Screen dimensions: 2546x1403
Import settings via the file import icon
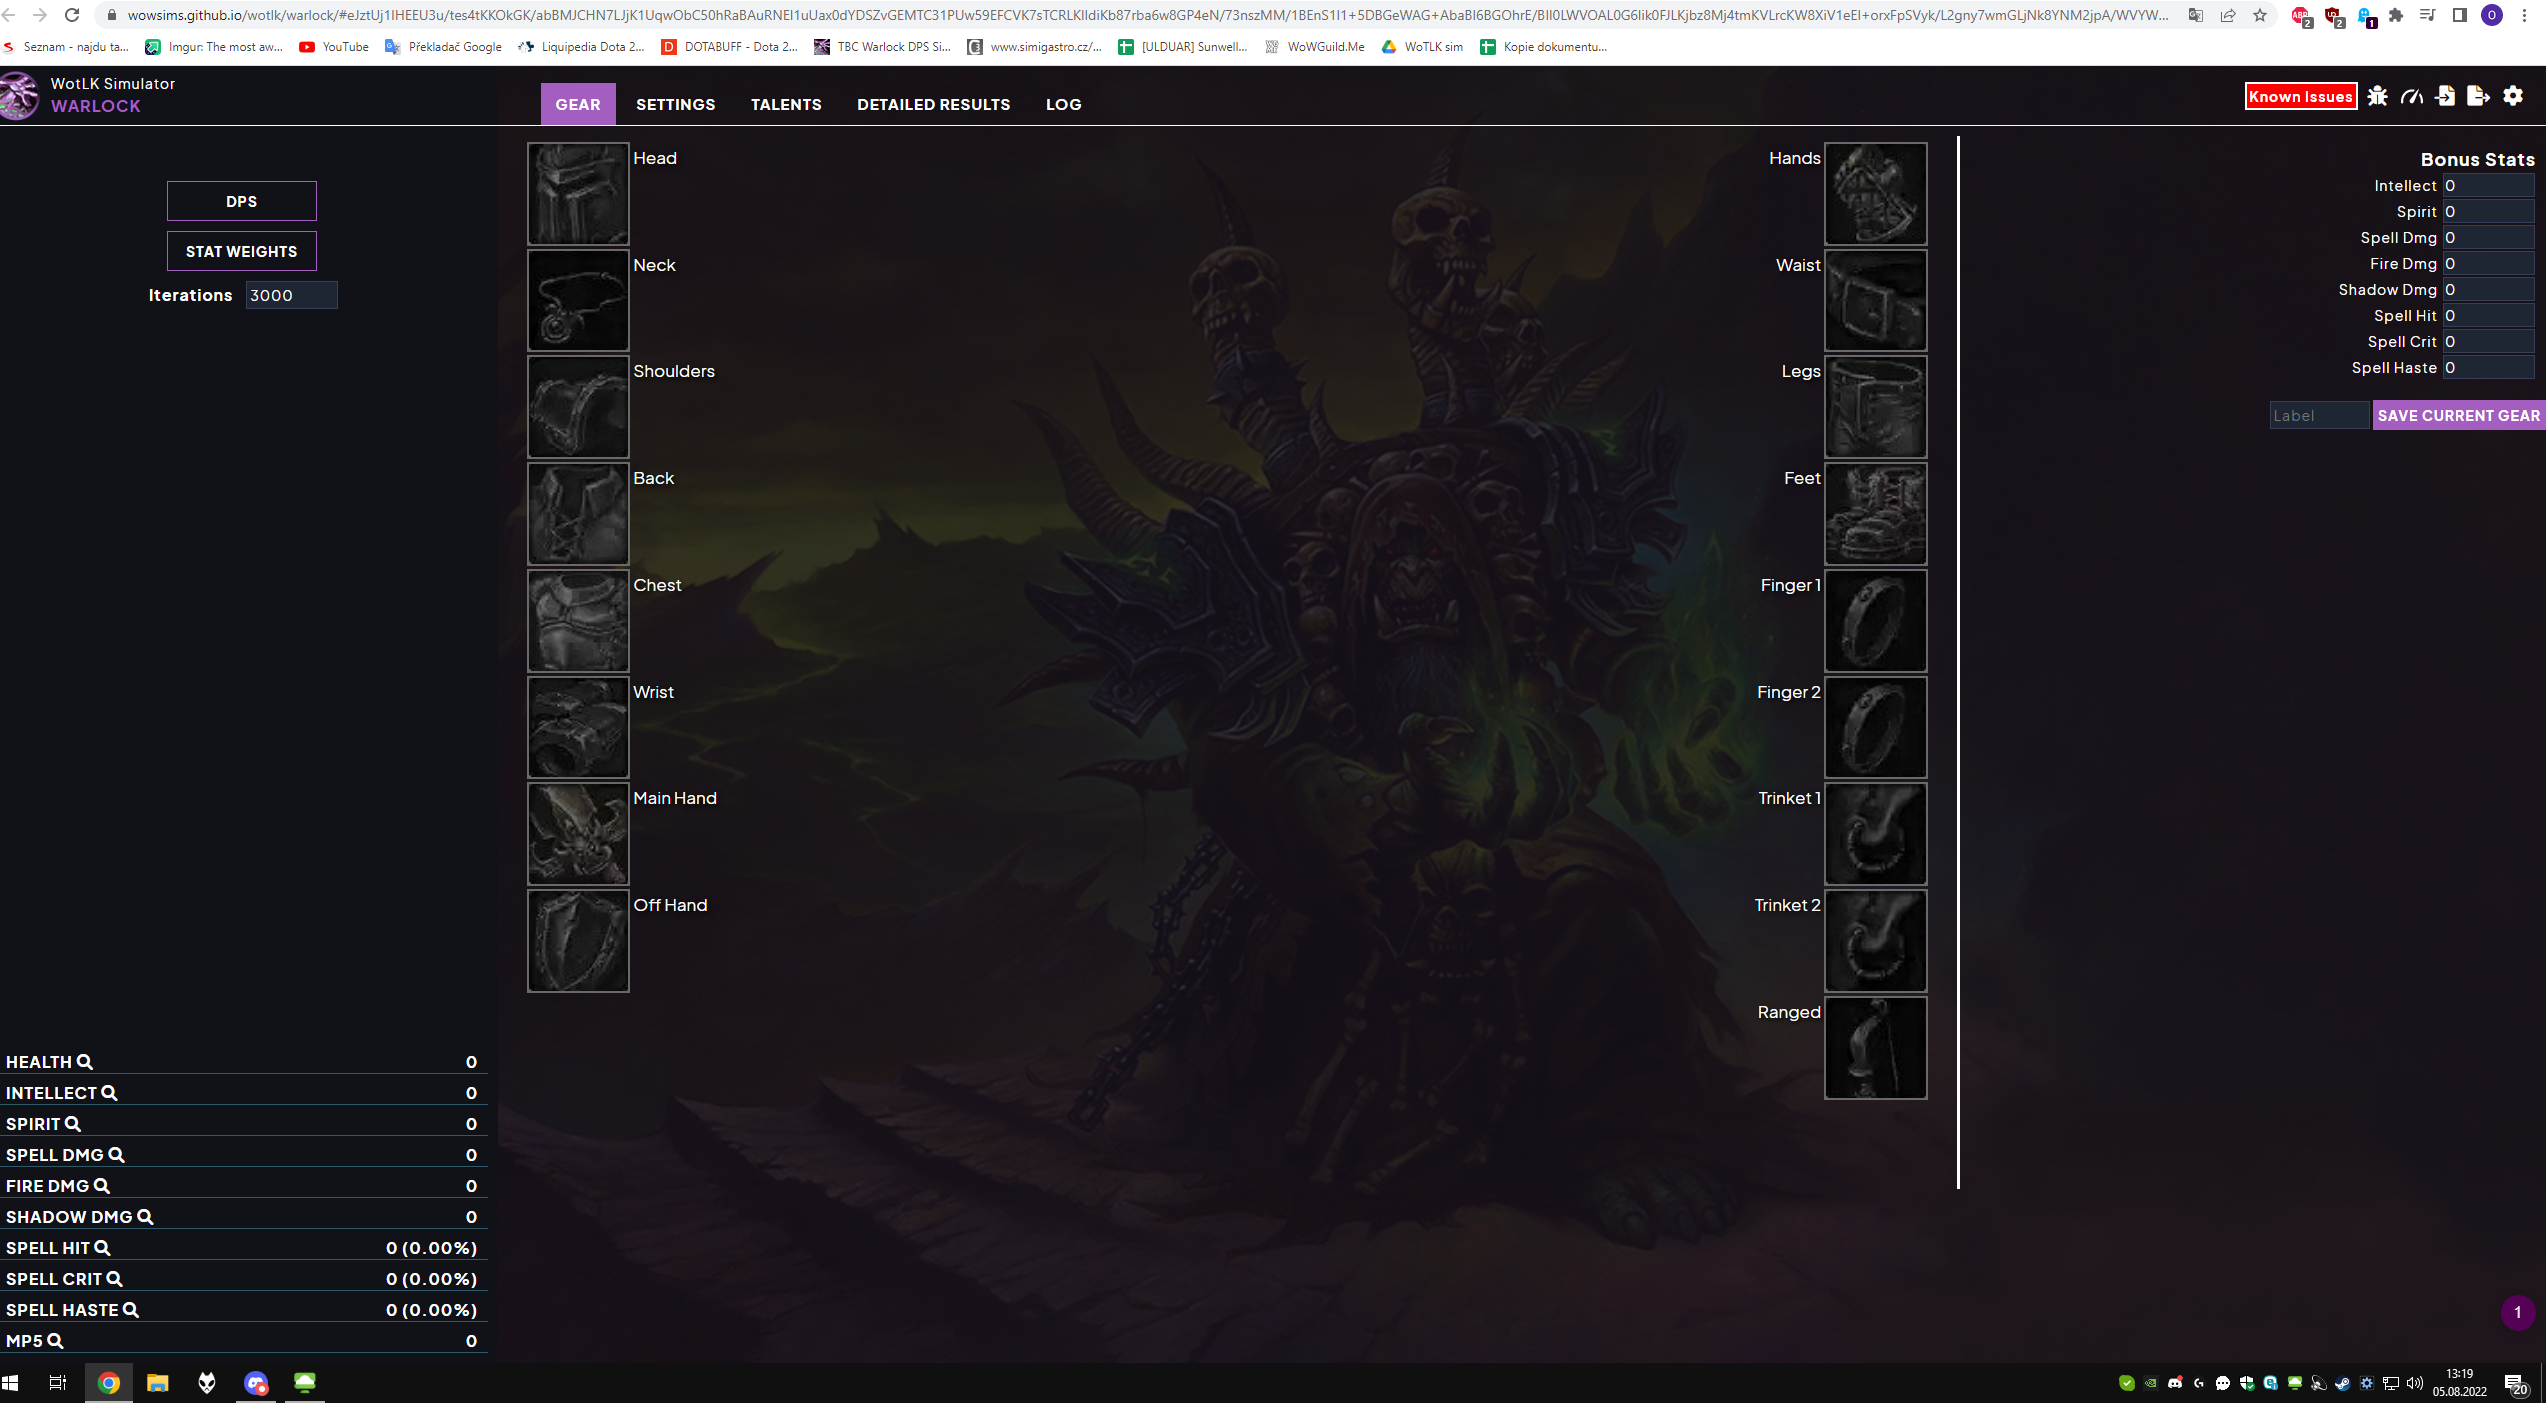tap(2447, 96)
